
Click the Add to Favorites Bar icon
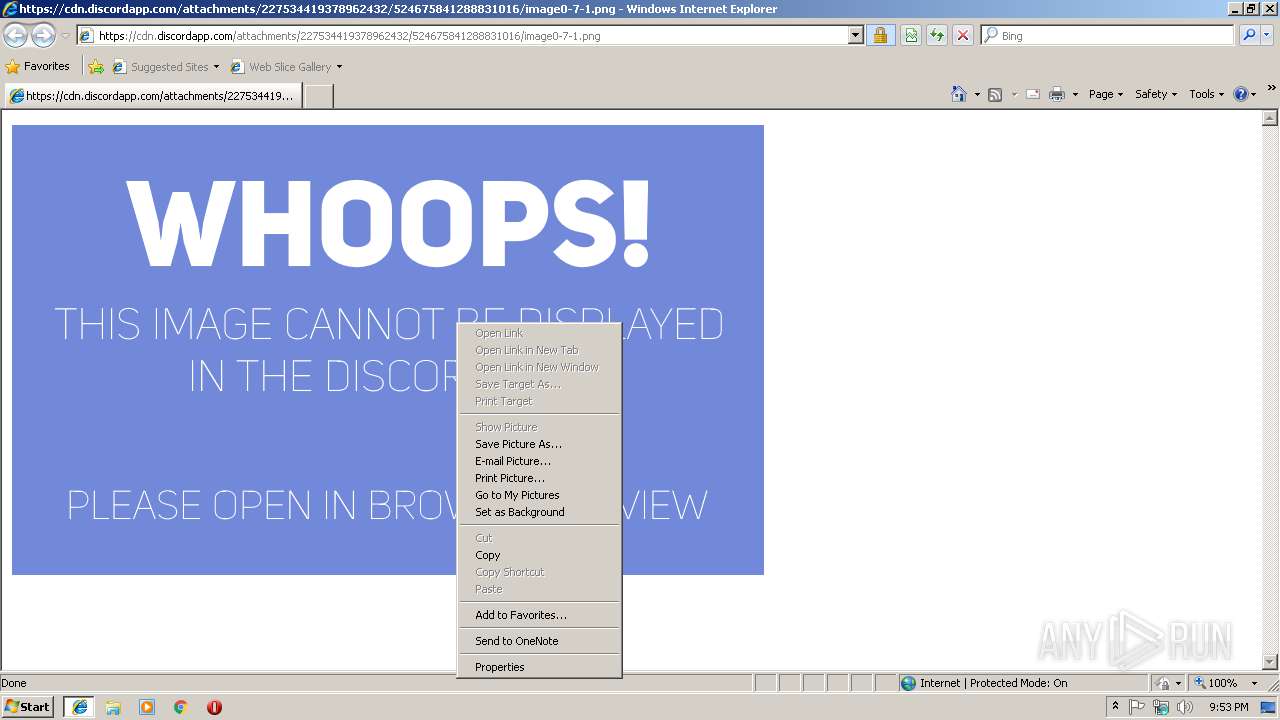point(96,67)
